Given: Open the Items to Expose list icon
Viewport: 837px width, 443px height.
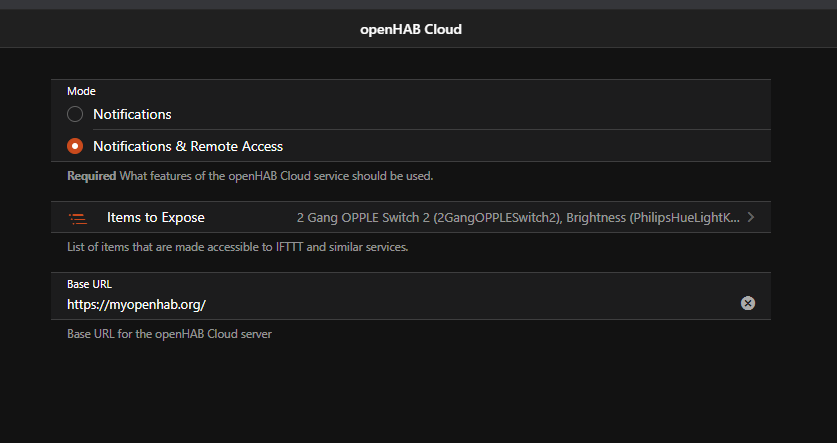Looking at the screenshot, I should 78,217.
